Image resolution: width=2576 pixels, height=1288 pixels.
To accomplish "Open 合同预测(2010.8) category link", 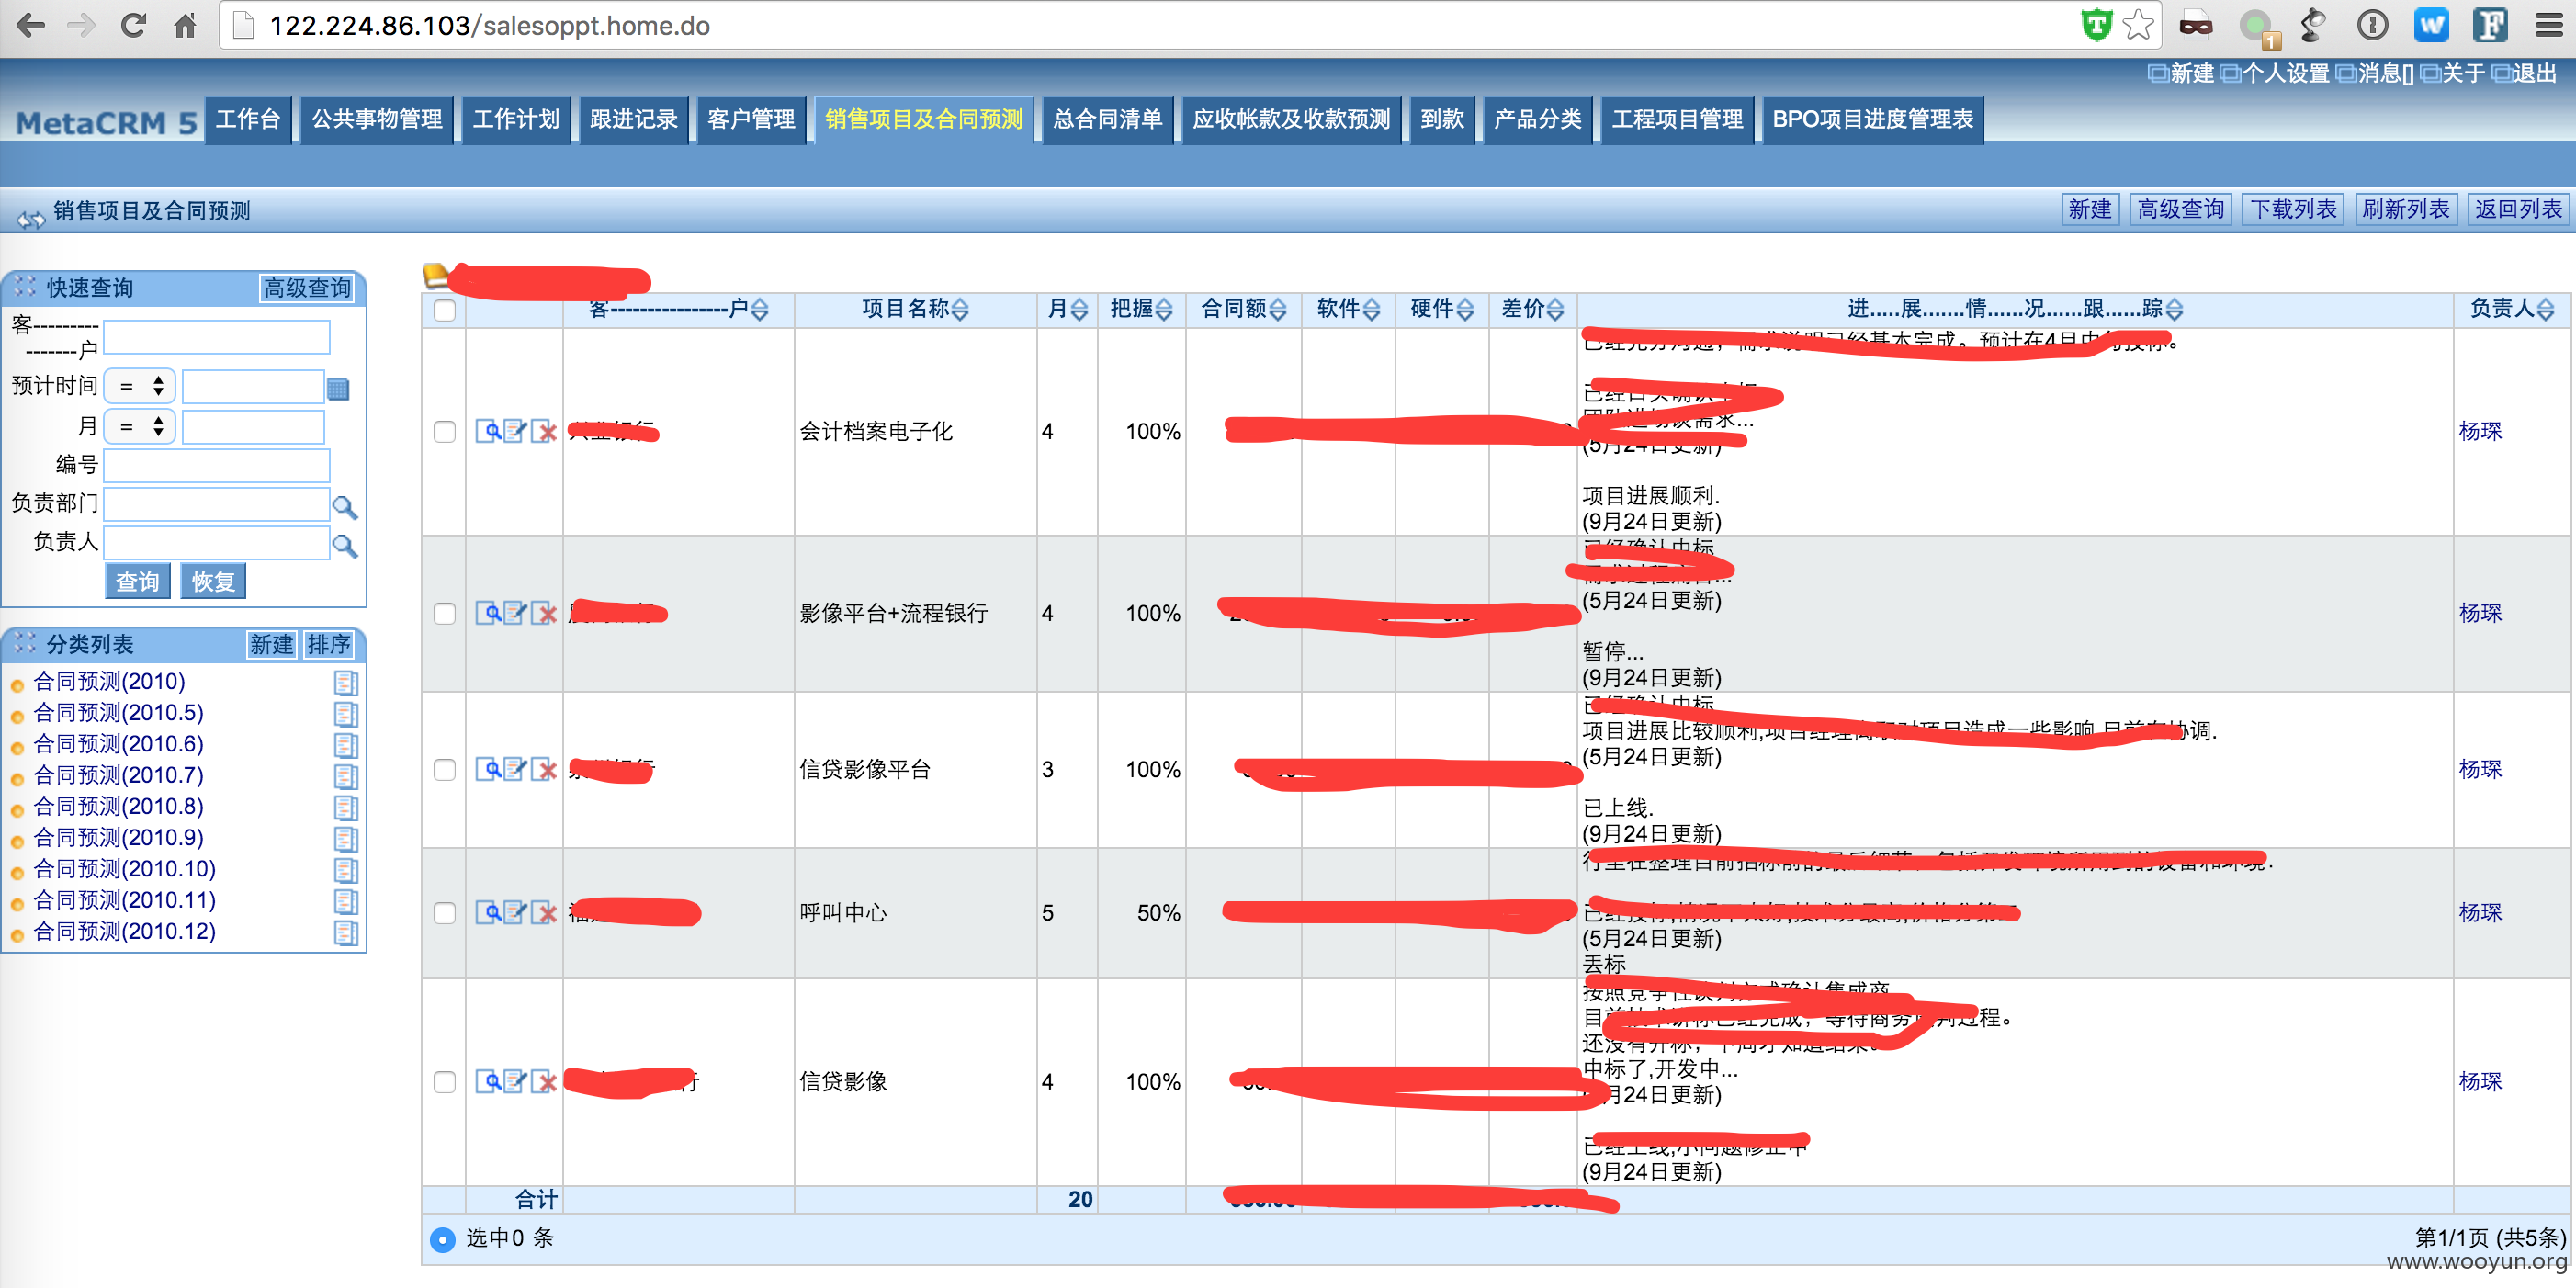I will coord(118,807).
